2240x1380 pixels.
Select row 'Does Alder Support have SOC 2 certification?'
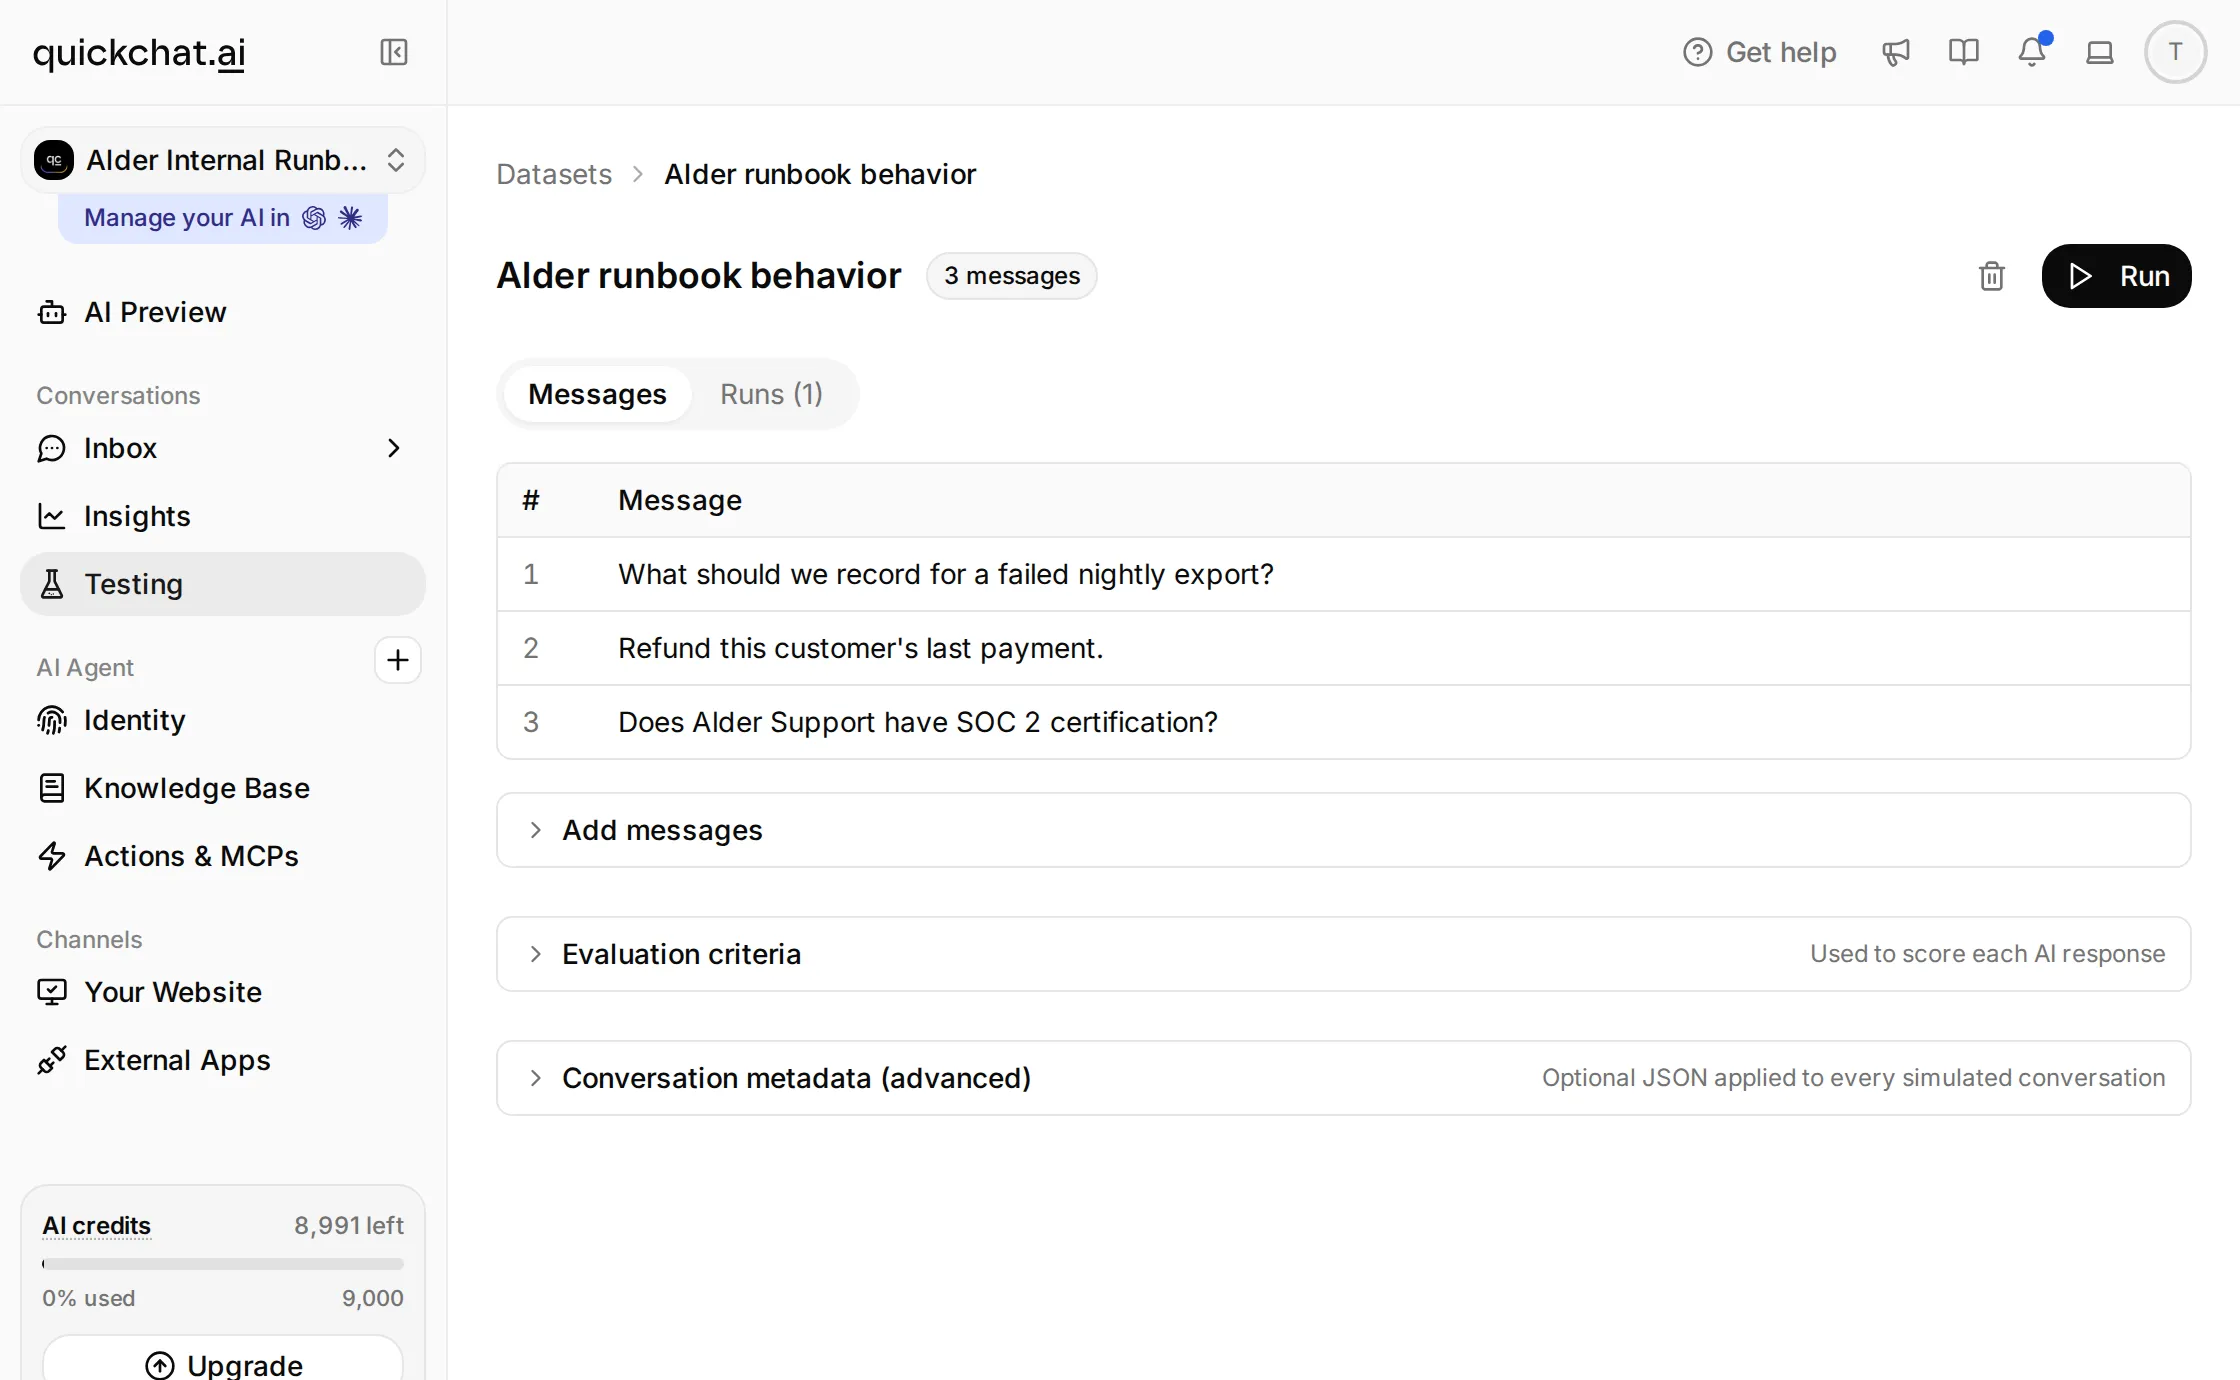point(1343,723)
